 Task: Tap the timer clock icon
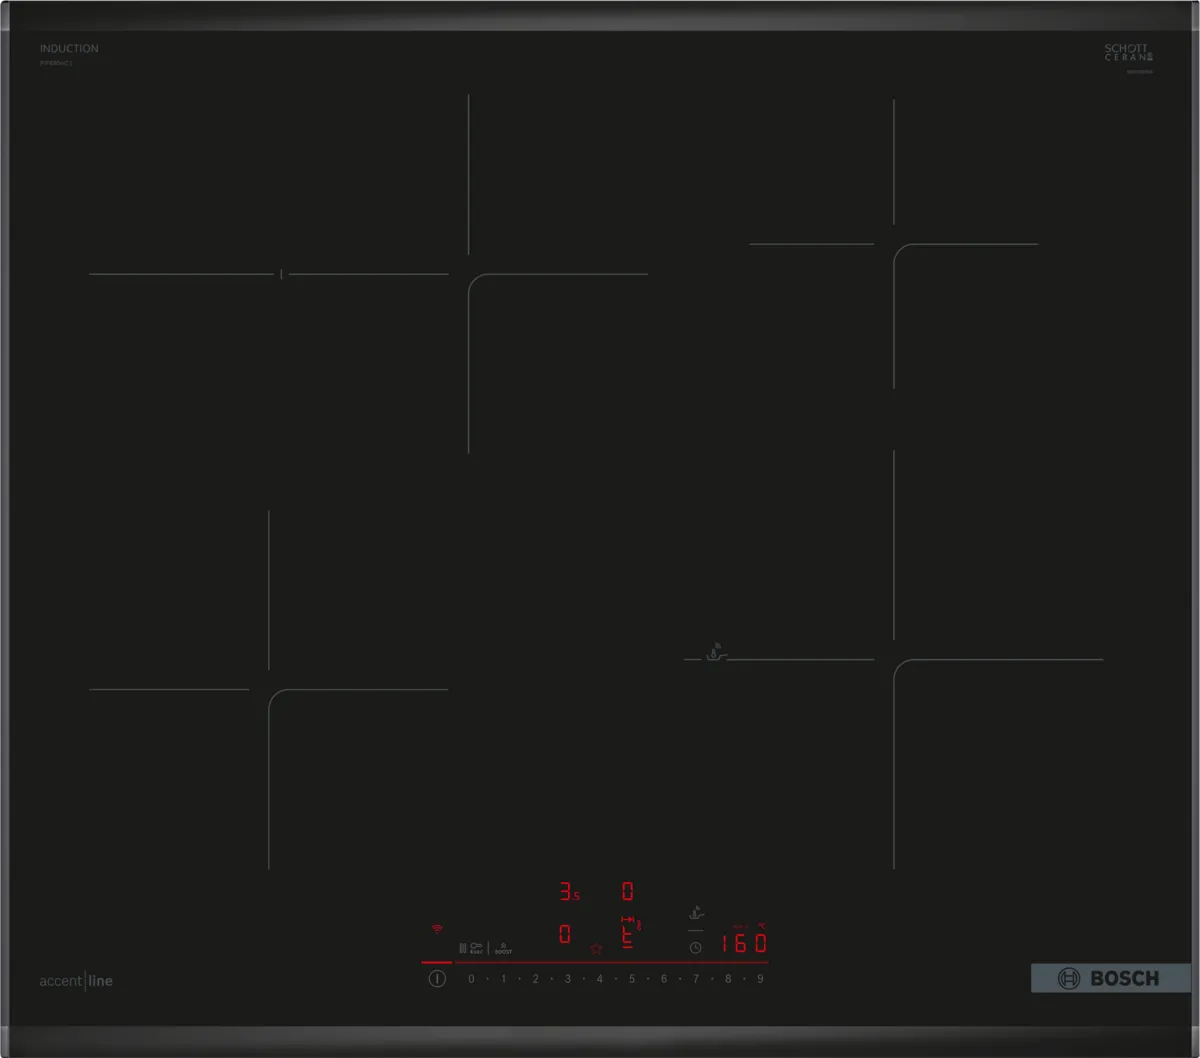694,946
